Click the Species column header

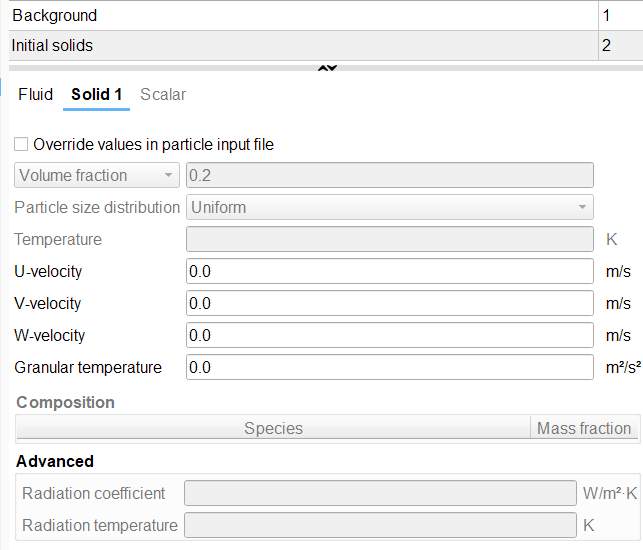(x=273, y=428)
